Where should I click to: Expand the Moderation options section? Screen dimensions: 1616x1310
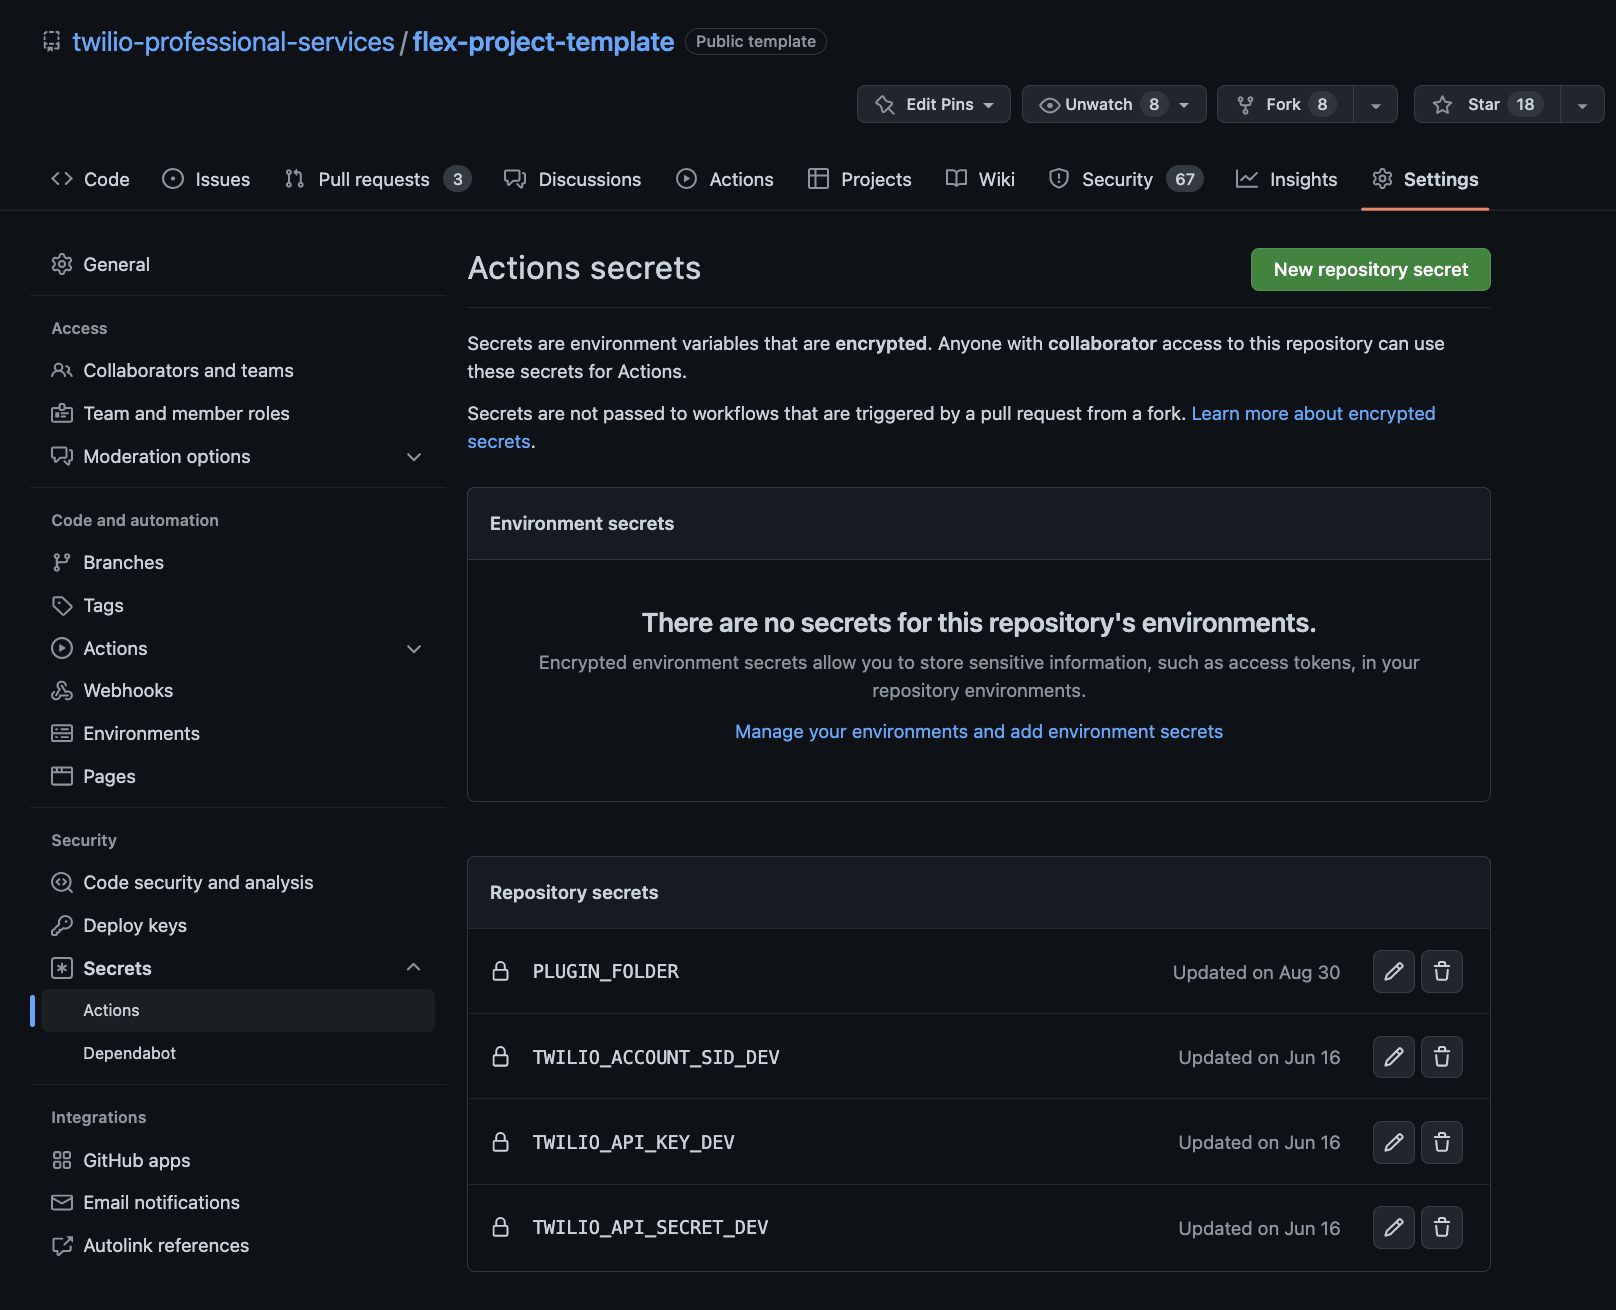(x=413, y=457)
